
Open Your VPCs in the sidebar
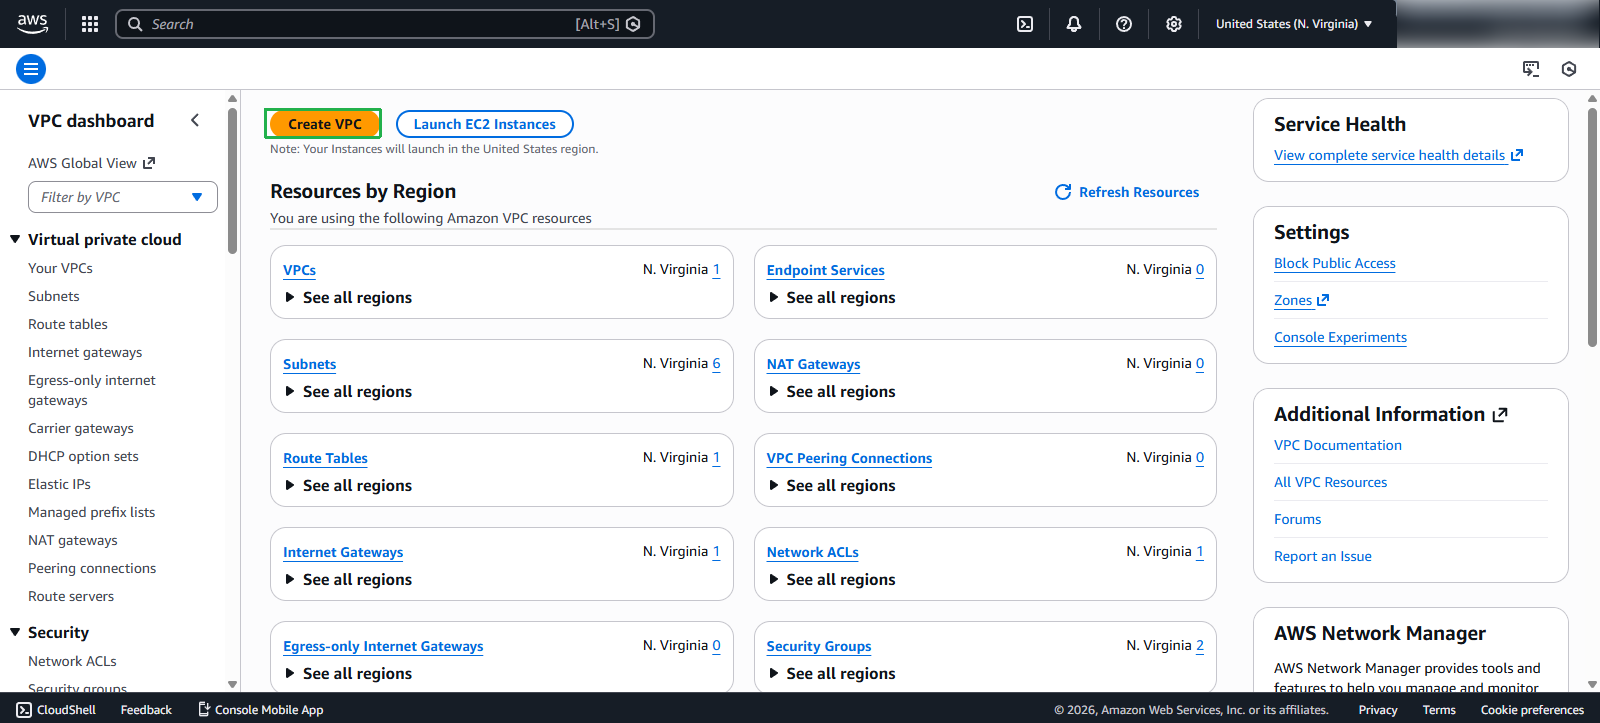(x=60, y=268)
